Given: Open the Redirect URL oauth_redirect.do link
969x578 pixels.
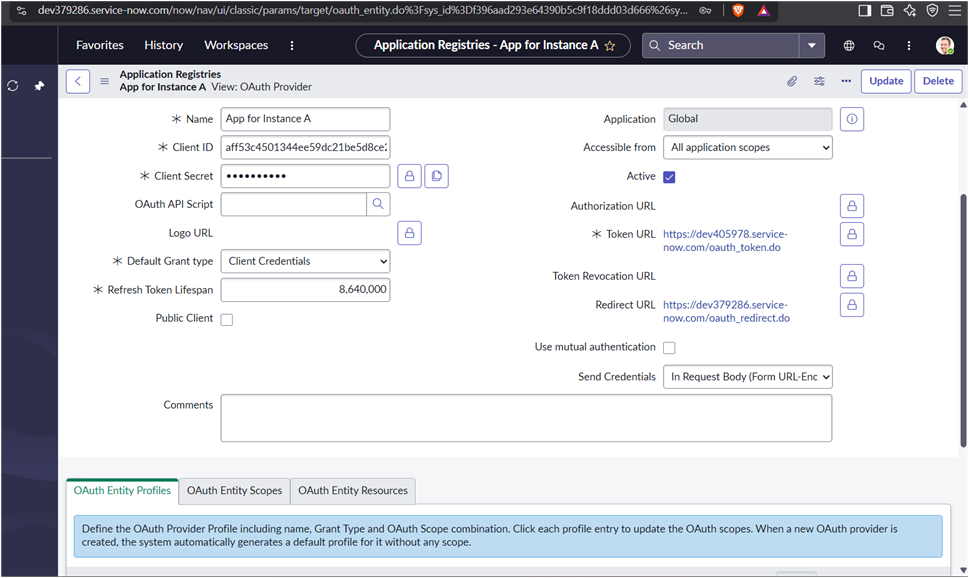Looking at the screenshot, I should [726, 312].
